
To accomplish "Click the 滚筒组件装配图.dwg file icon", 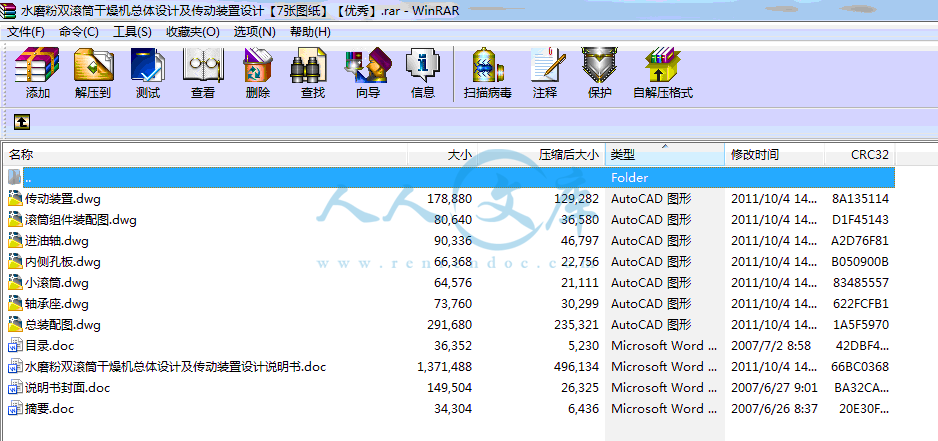I will 16,220.
